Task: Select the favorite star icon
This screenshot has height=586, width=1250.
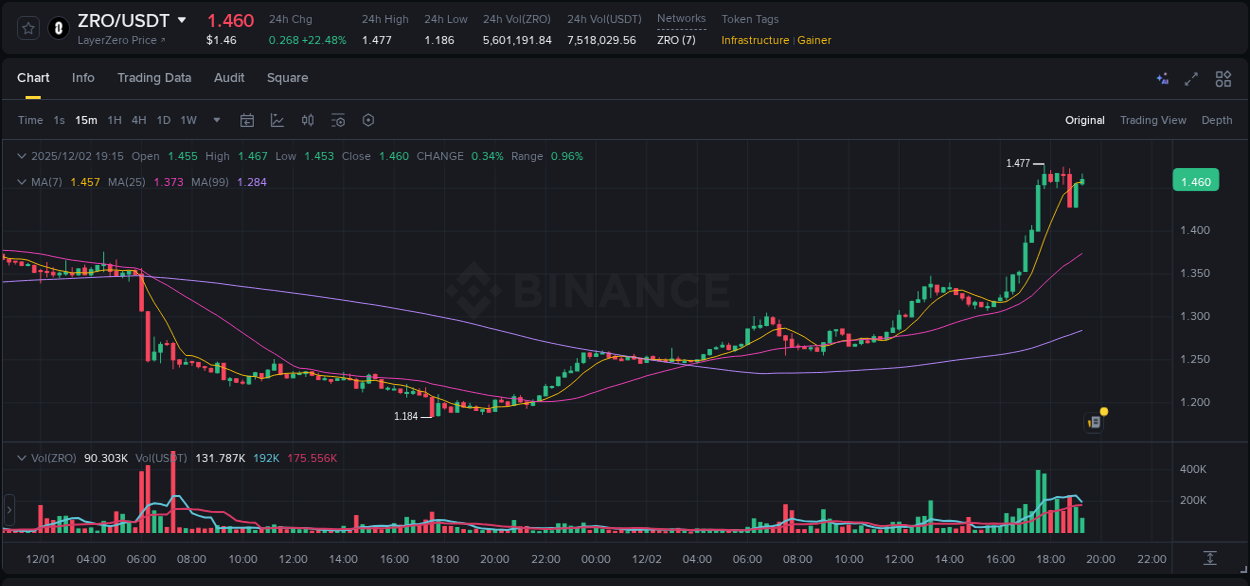Action: point(27,28)
